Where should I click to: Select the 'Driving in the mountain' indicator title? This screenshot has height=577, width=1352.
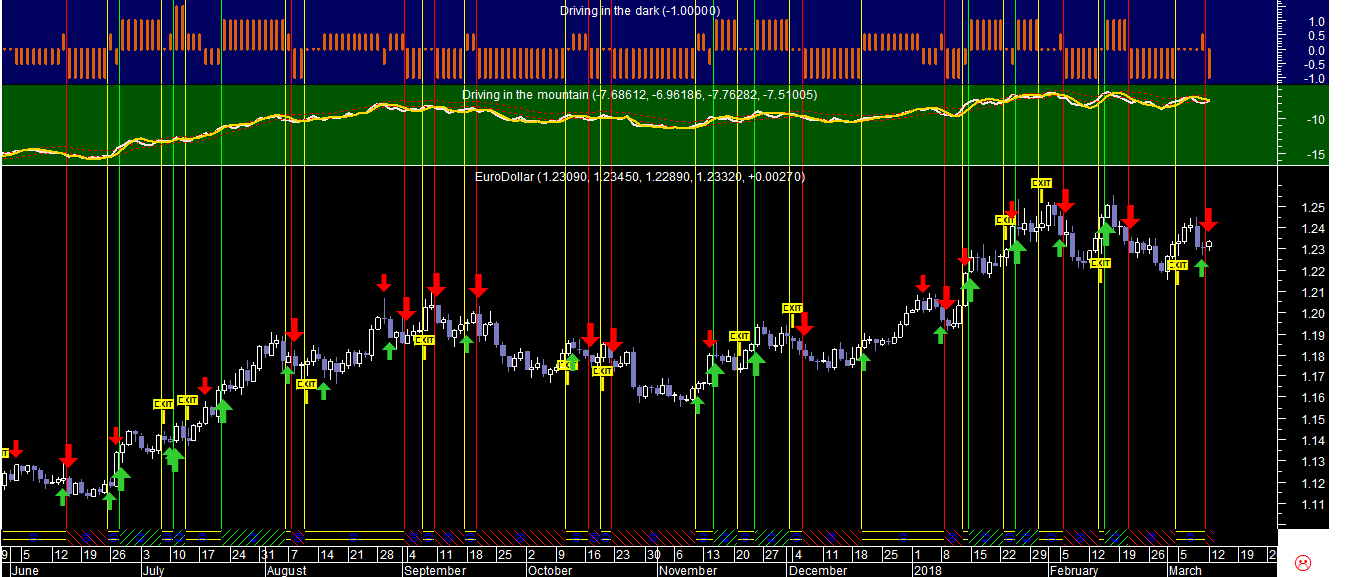[639, 95]
